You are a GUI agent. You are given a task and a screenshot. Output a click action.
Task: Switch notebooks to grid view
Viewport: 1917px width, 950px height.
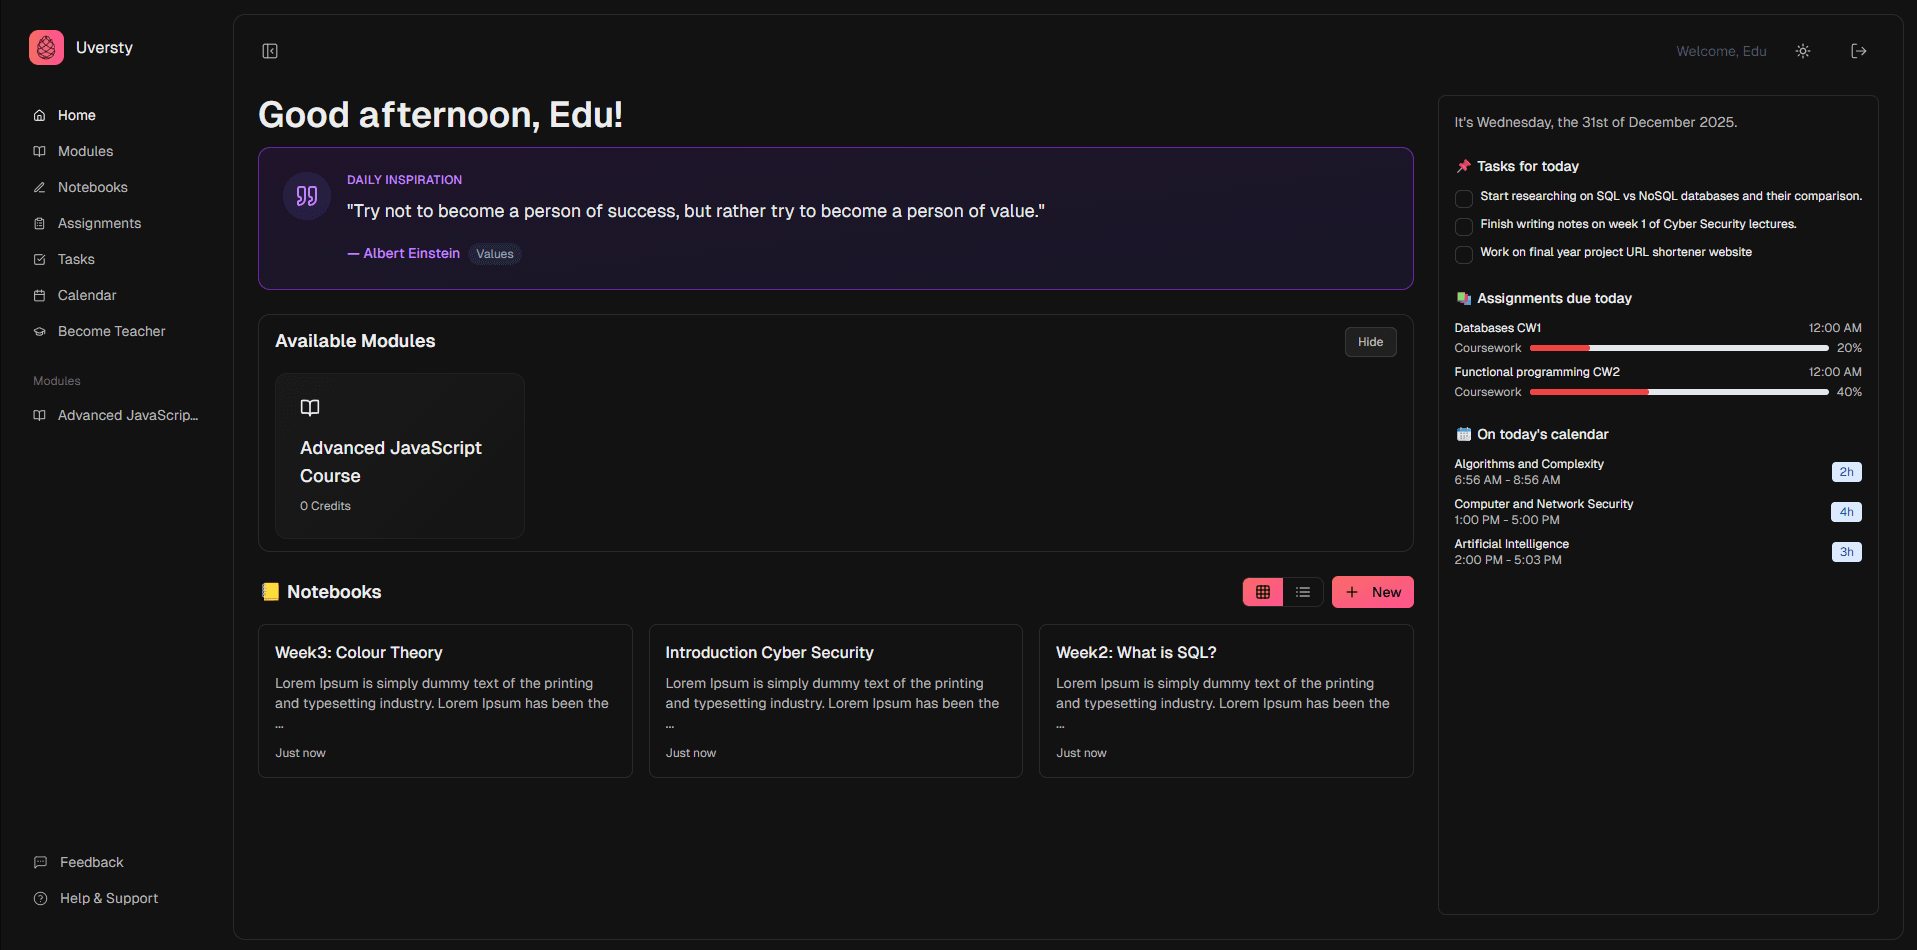click(x=1262, y=591)
